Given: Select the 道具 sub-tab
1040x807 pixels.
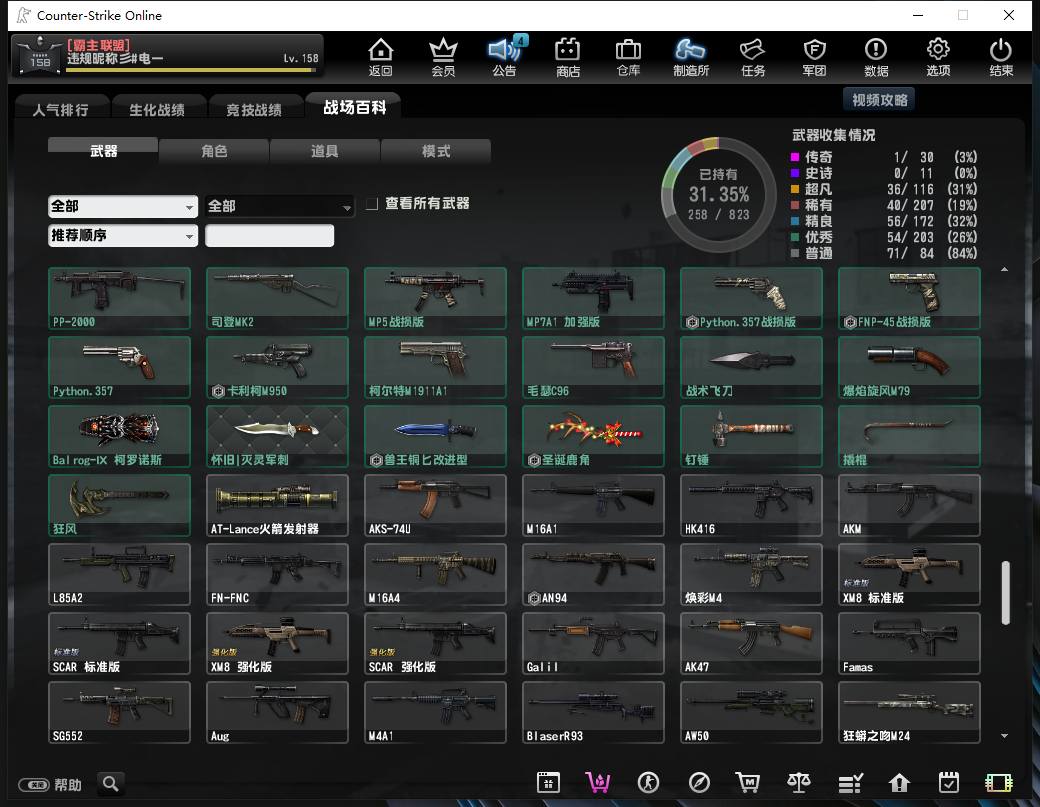Looking at the screenshot, I should [x=324, y=151].
